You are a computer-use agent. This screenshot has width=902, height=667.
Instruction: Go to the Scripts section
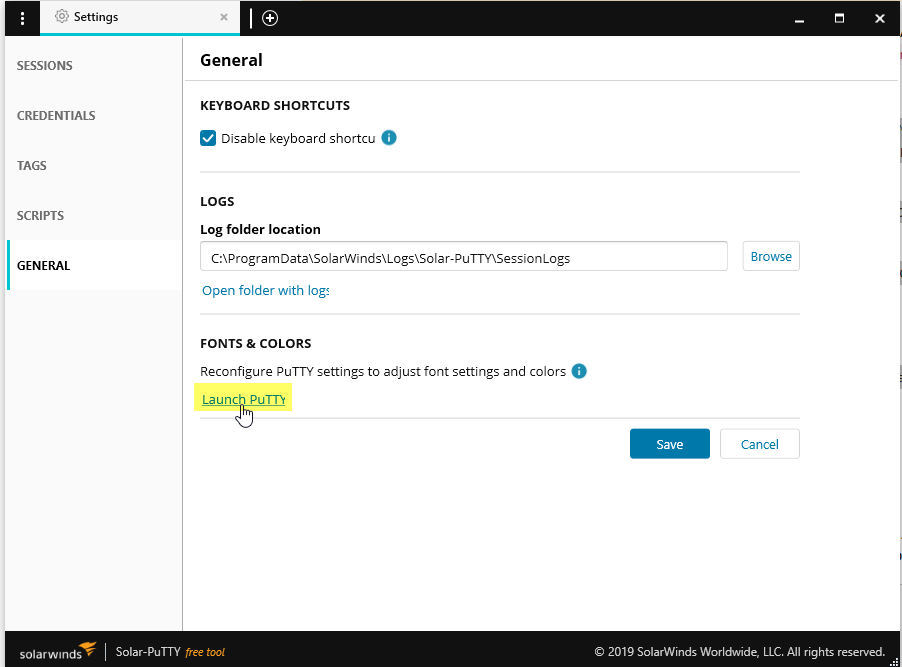tap(40, 216)
